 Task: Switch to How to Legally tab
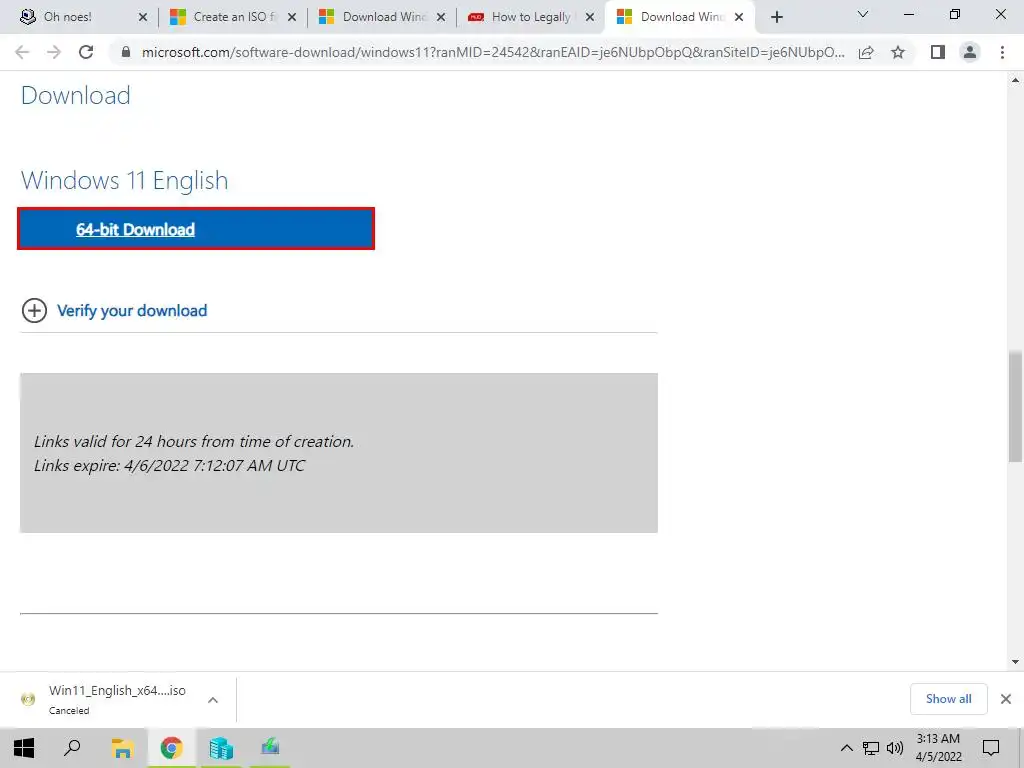[x=520, y=17]
